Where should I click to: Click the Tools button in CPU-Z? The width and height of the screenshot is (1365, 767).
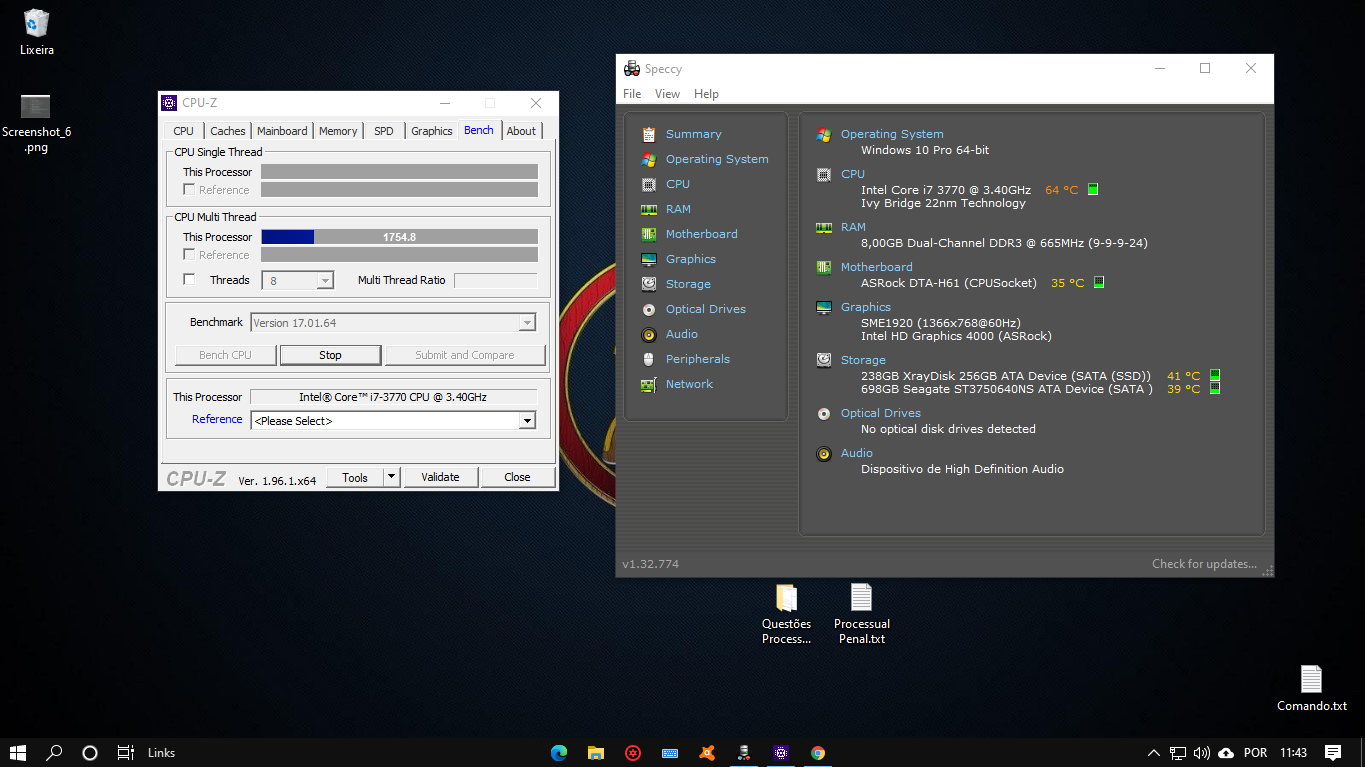coord(355,477)
